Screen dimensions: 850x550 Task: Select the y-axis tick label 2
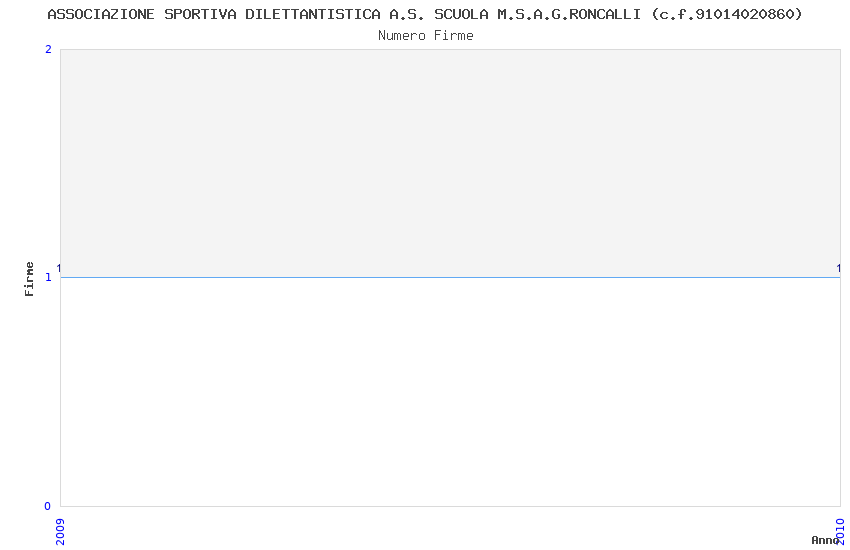[48, 49]
